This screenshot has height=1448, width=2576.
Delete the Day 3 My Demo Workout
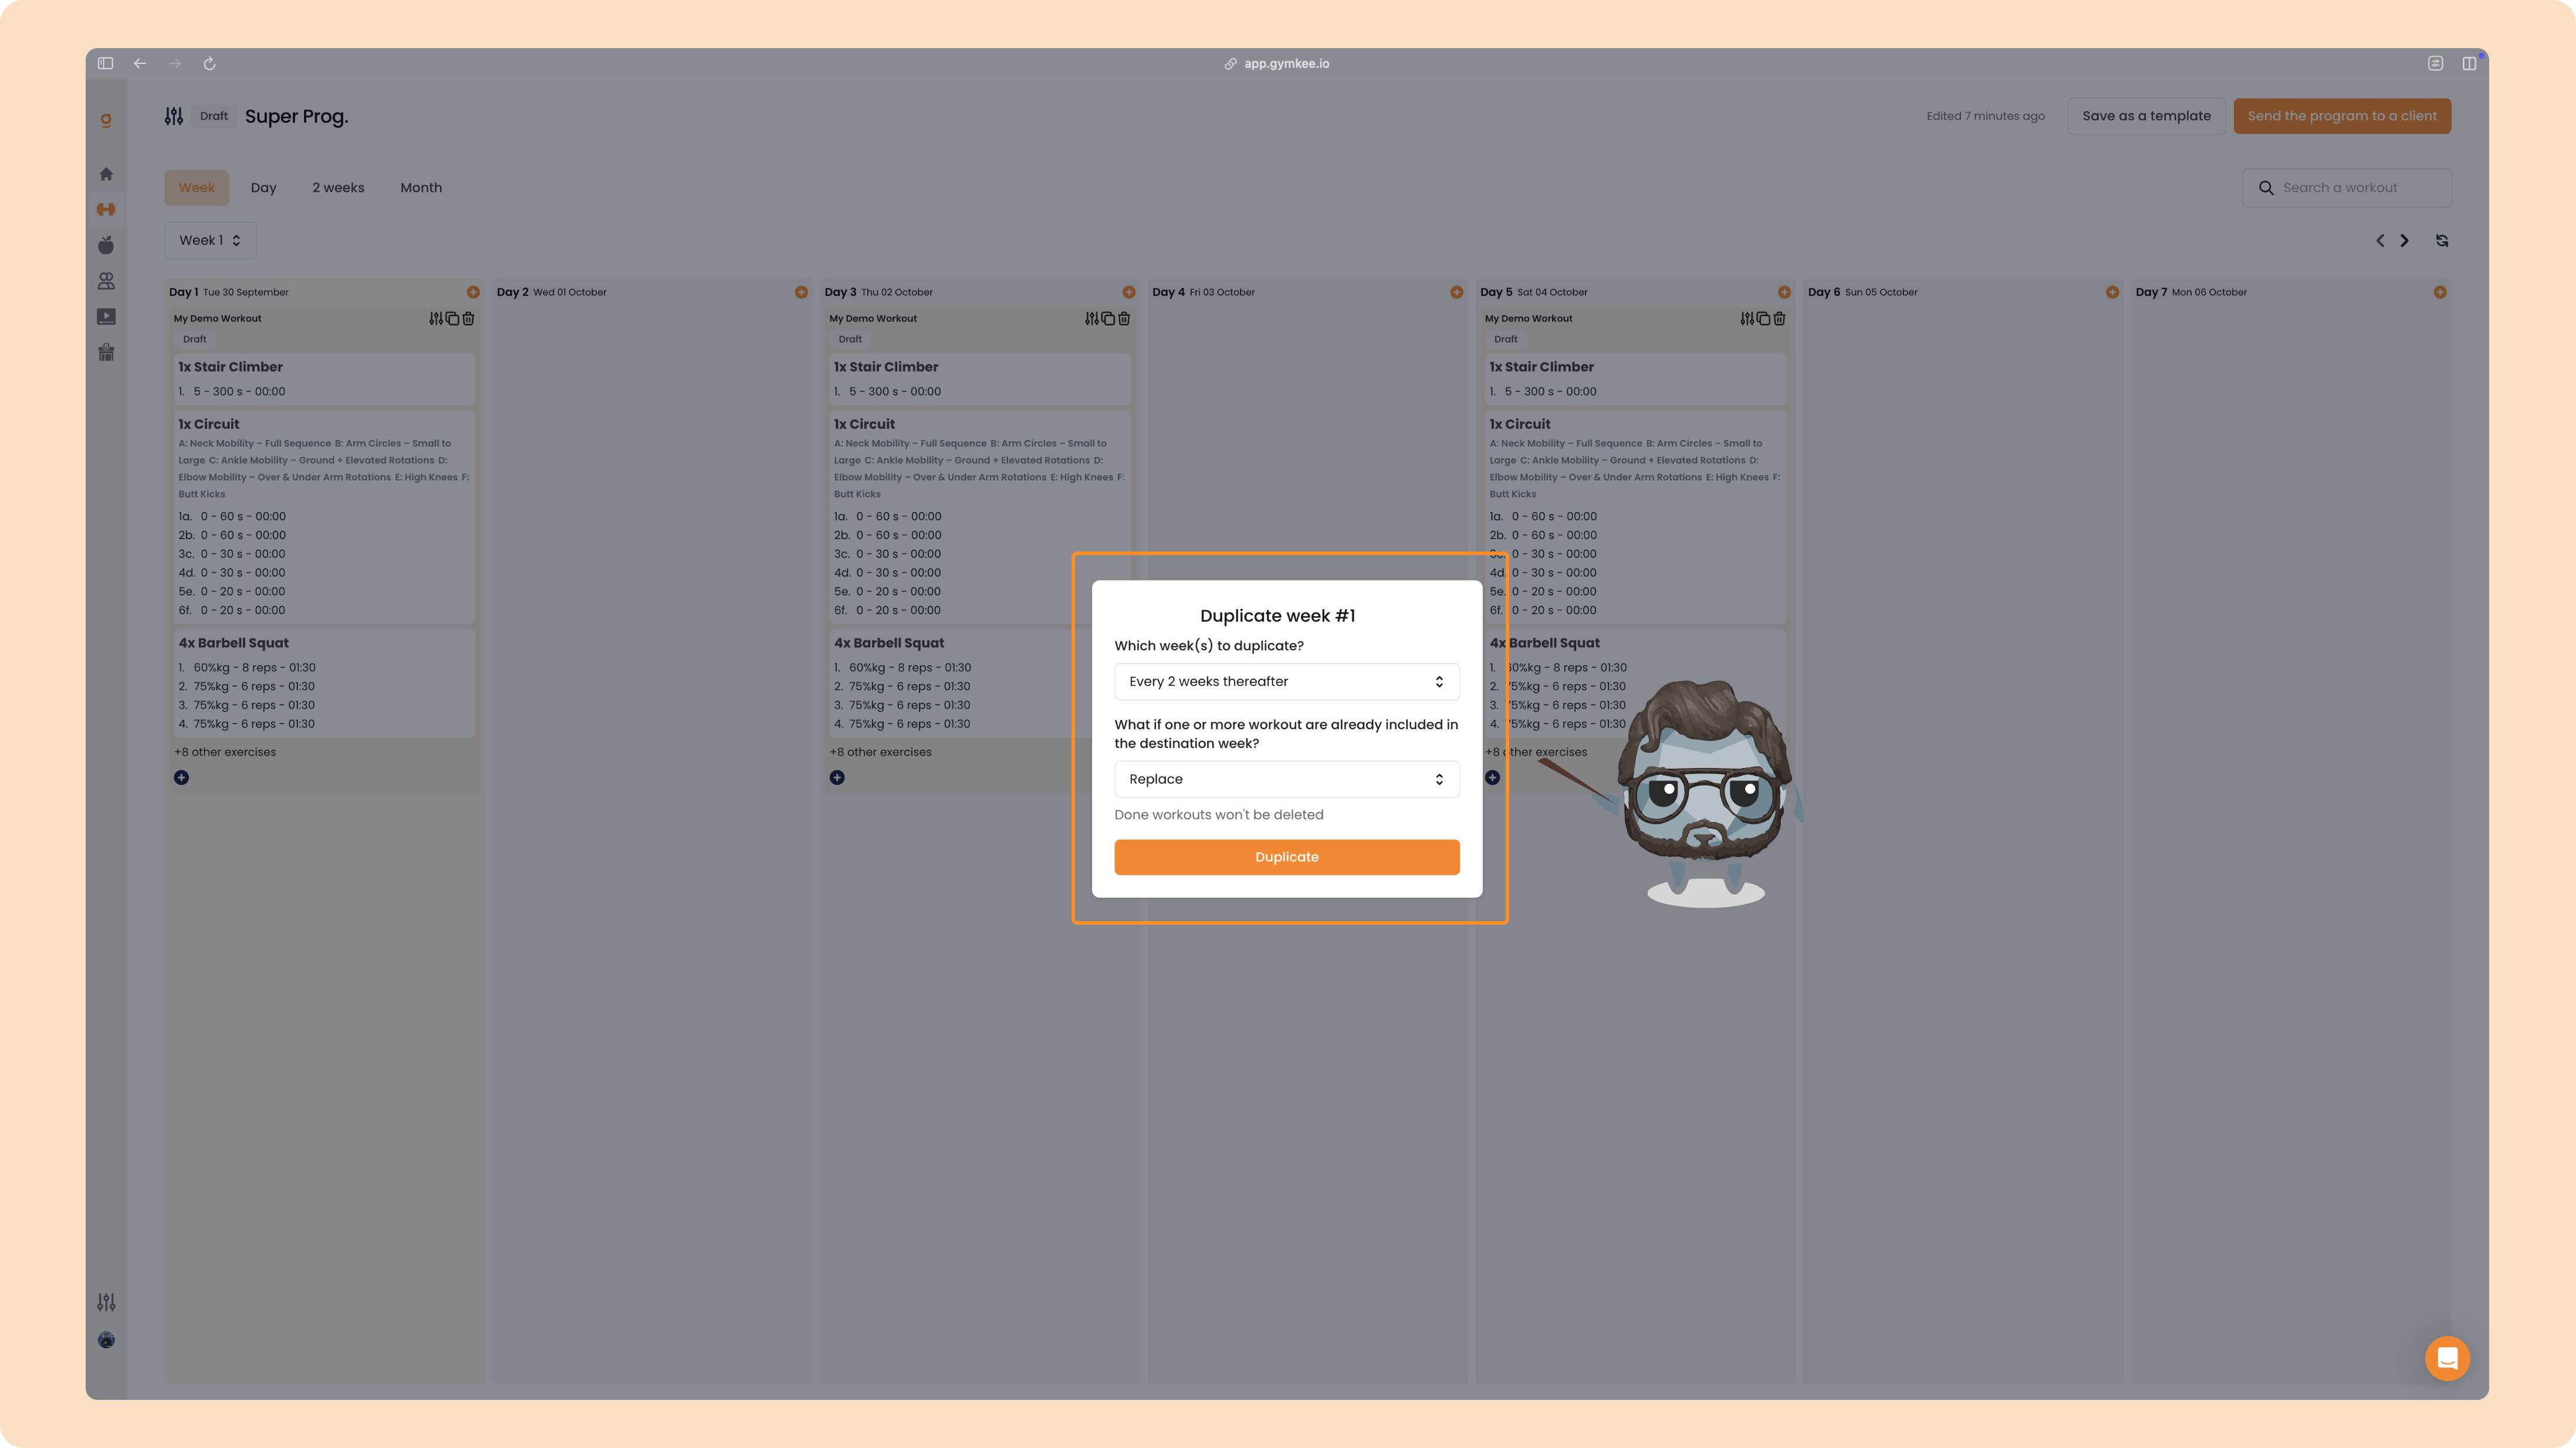[x=1124, y=318]
